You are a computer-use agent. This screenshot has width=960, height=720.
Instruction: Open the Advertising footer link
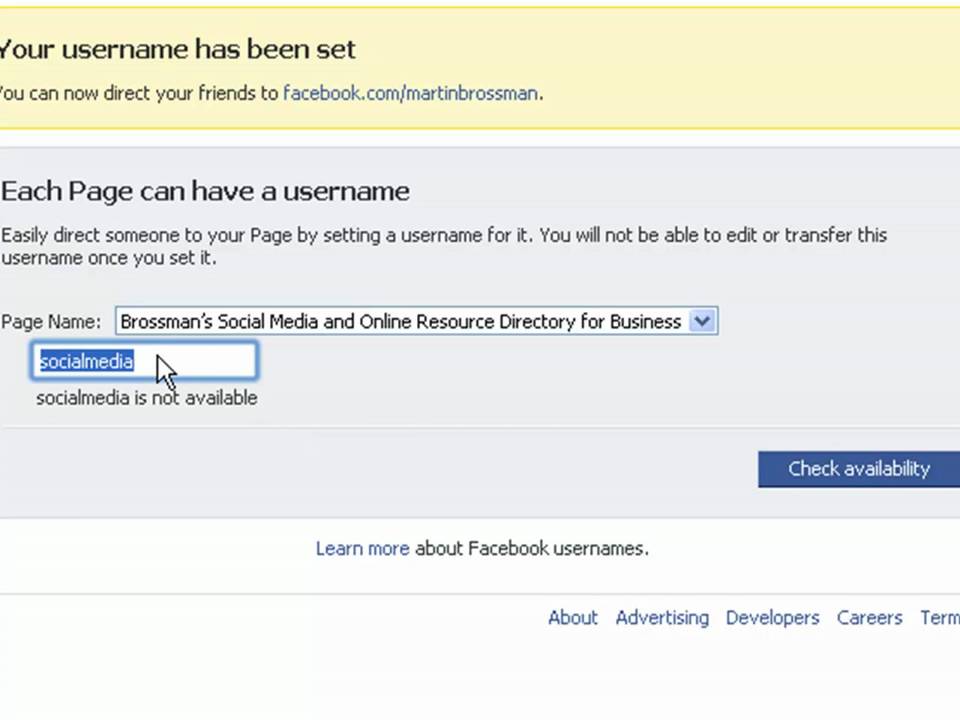662,618
